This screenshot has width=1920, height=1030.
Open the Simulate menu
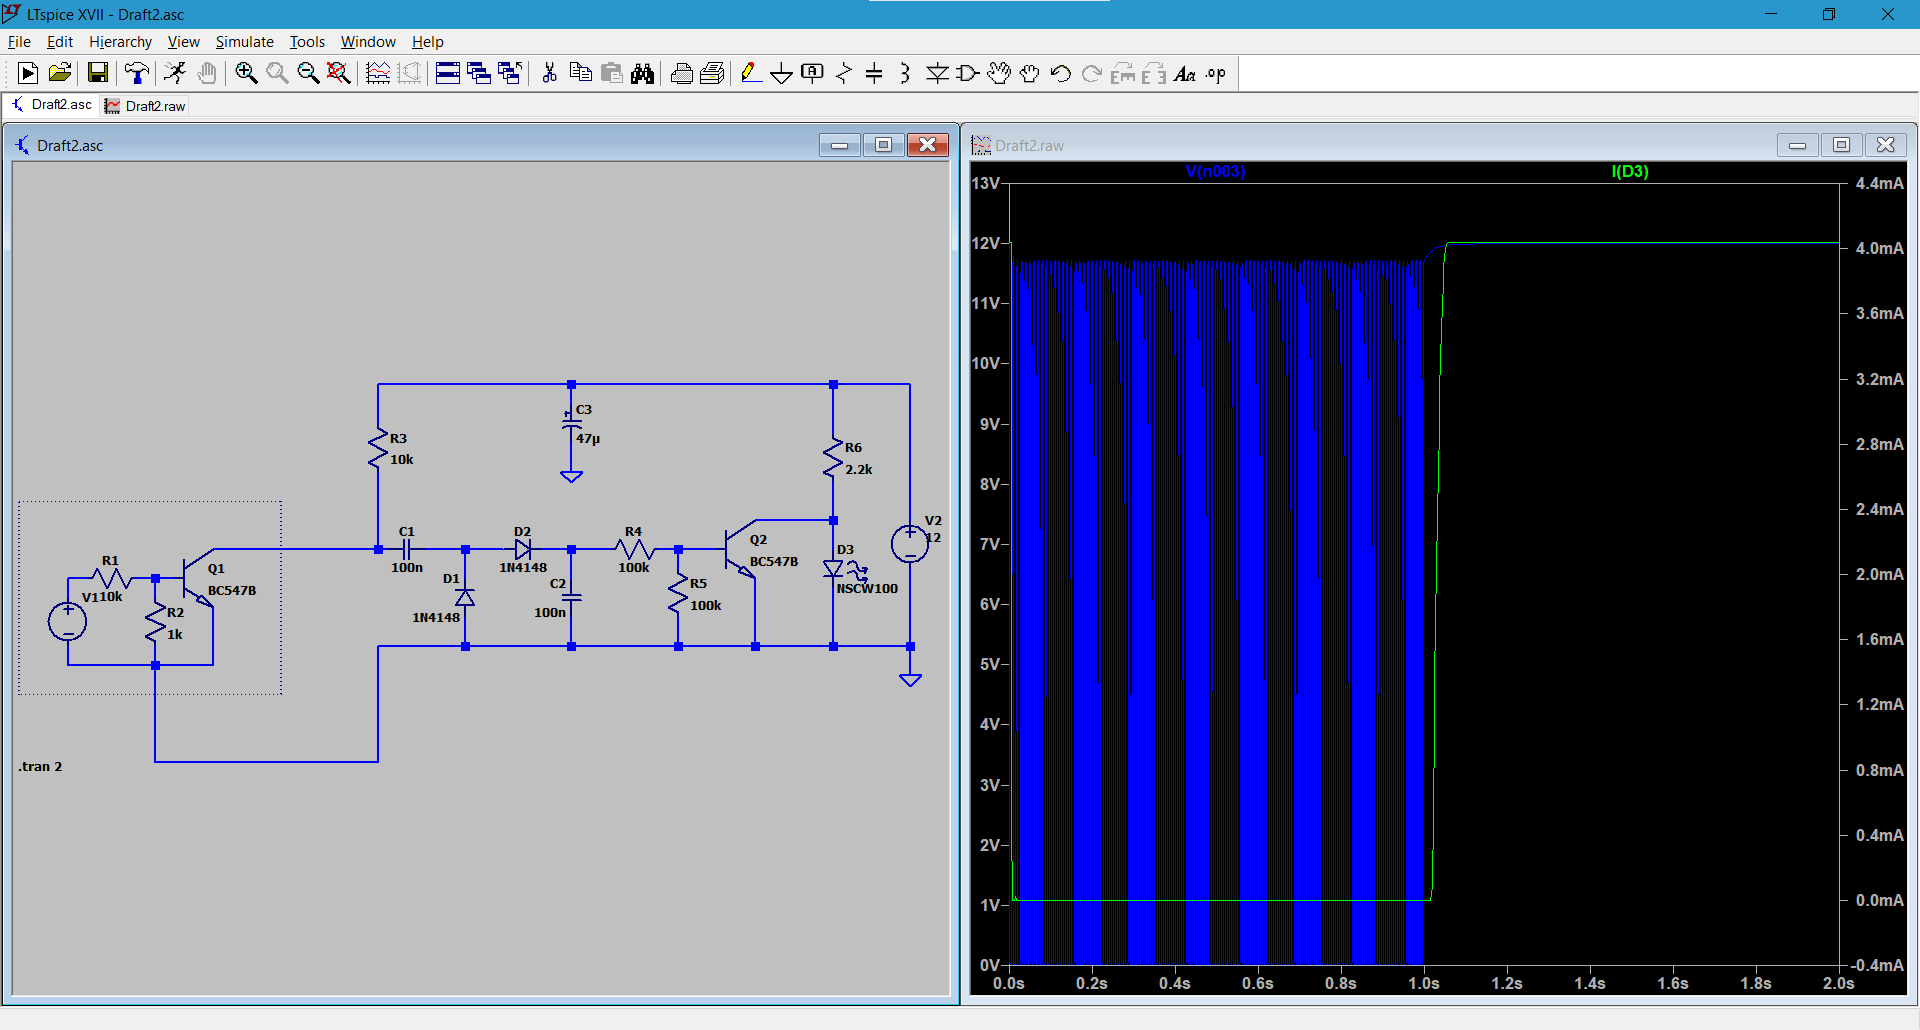click(244, 42)
